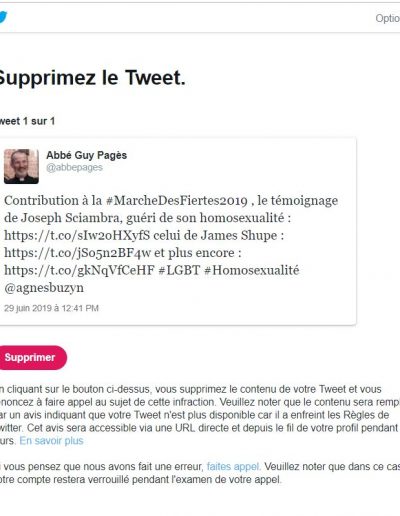
Task: Click the 29 juin 2019 timestamp
Action: click(x=51, y=308)
